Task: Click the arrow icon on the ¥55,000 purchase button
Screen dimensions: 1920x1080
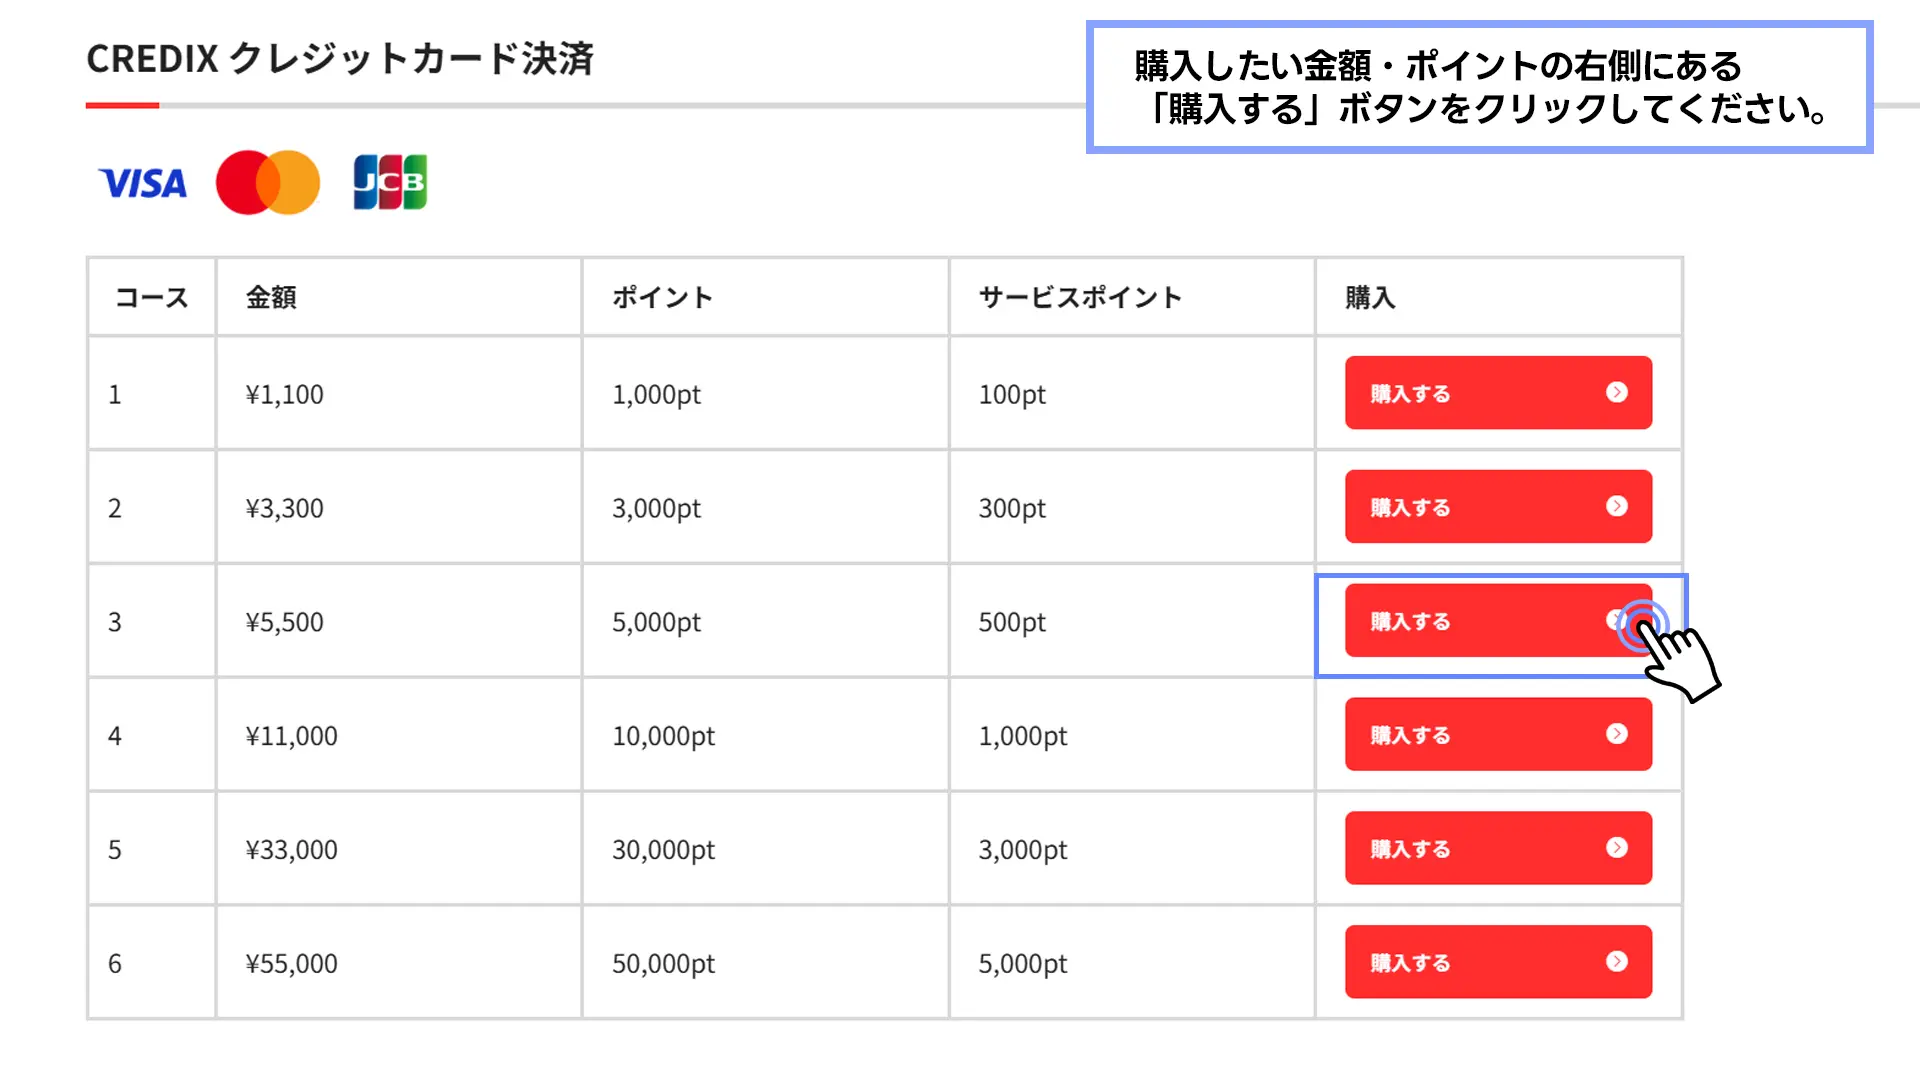Action: click(x=1617, y=962)
